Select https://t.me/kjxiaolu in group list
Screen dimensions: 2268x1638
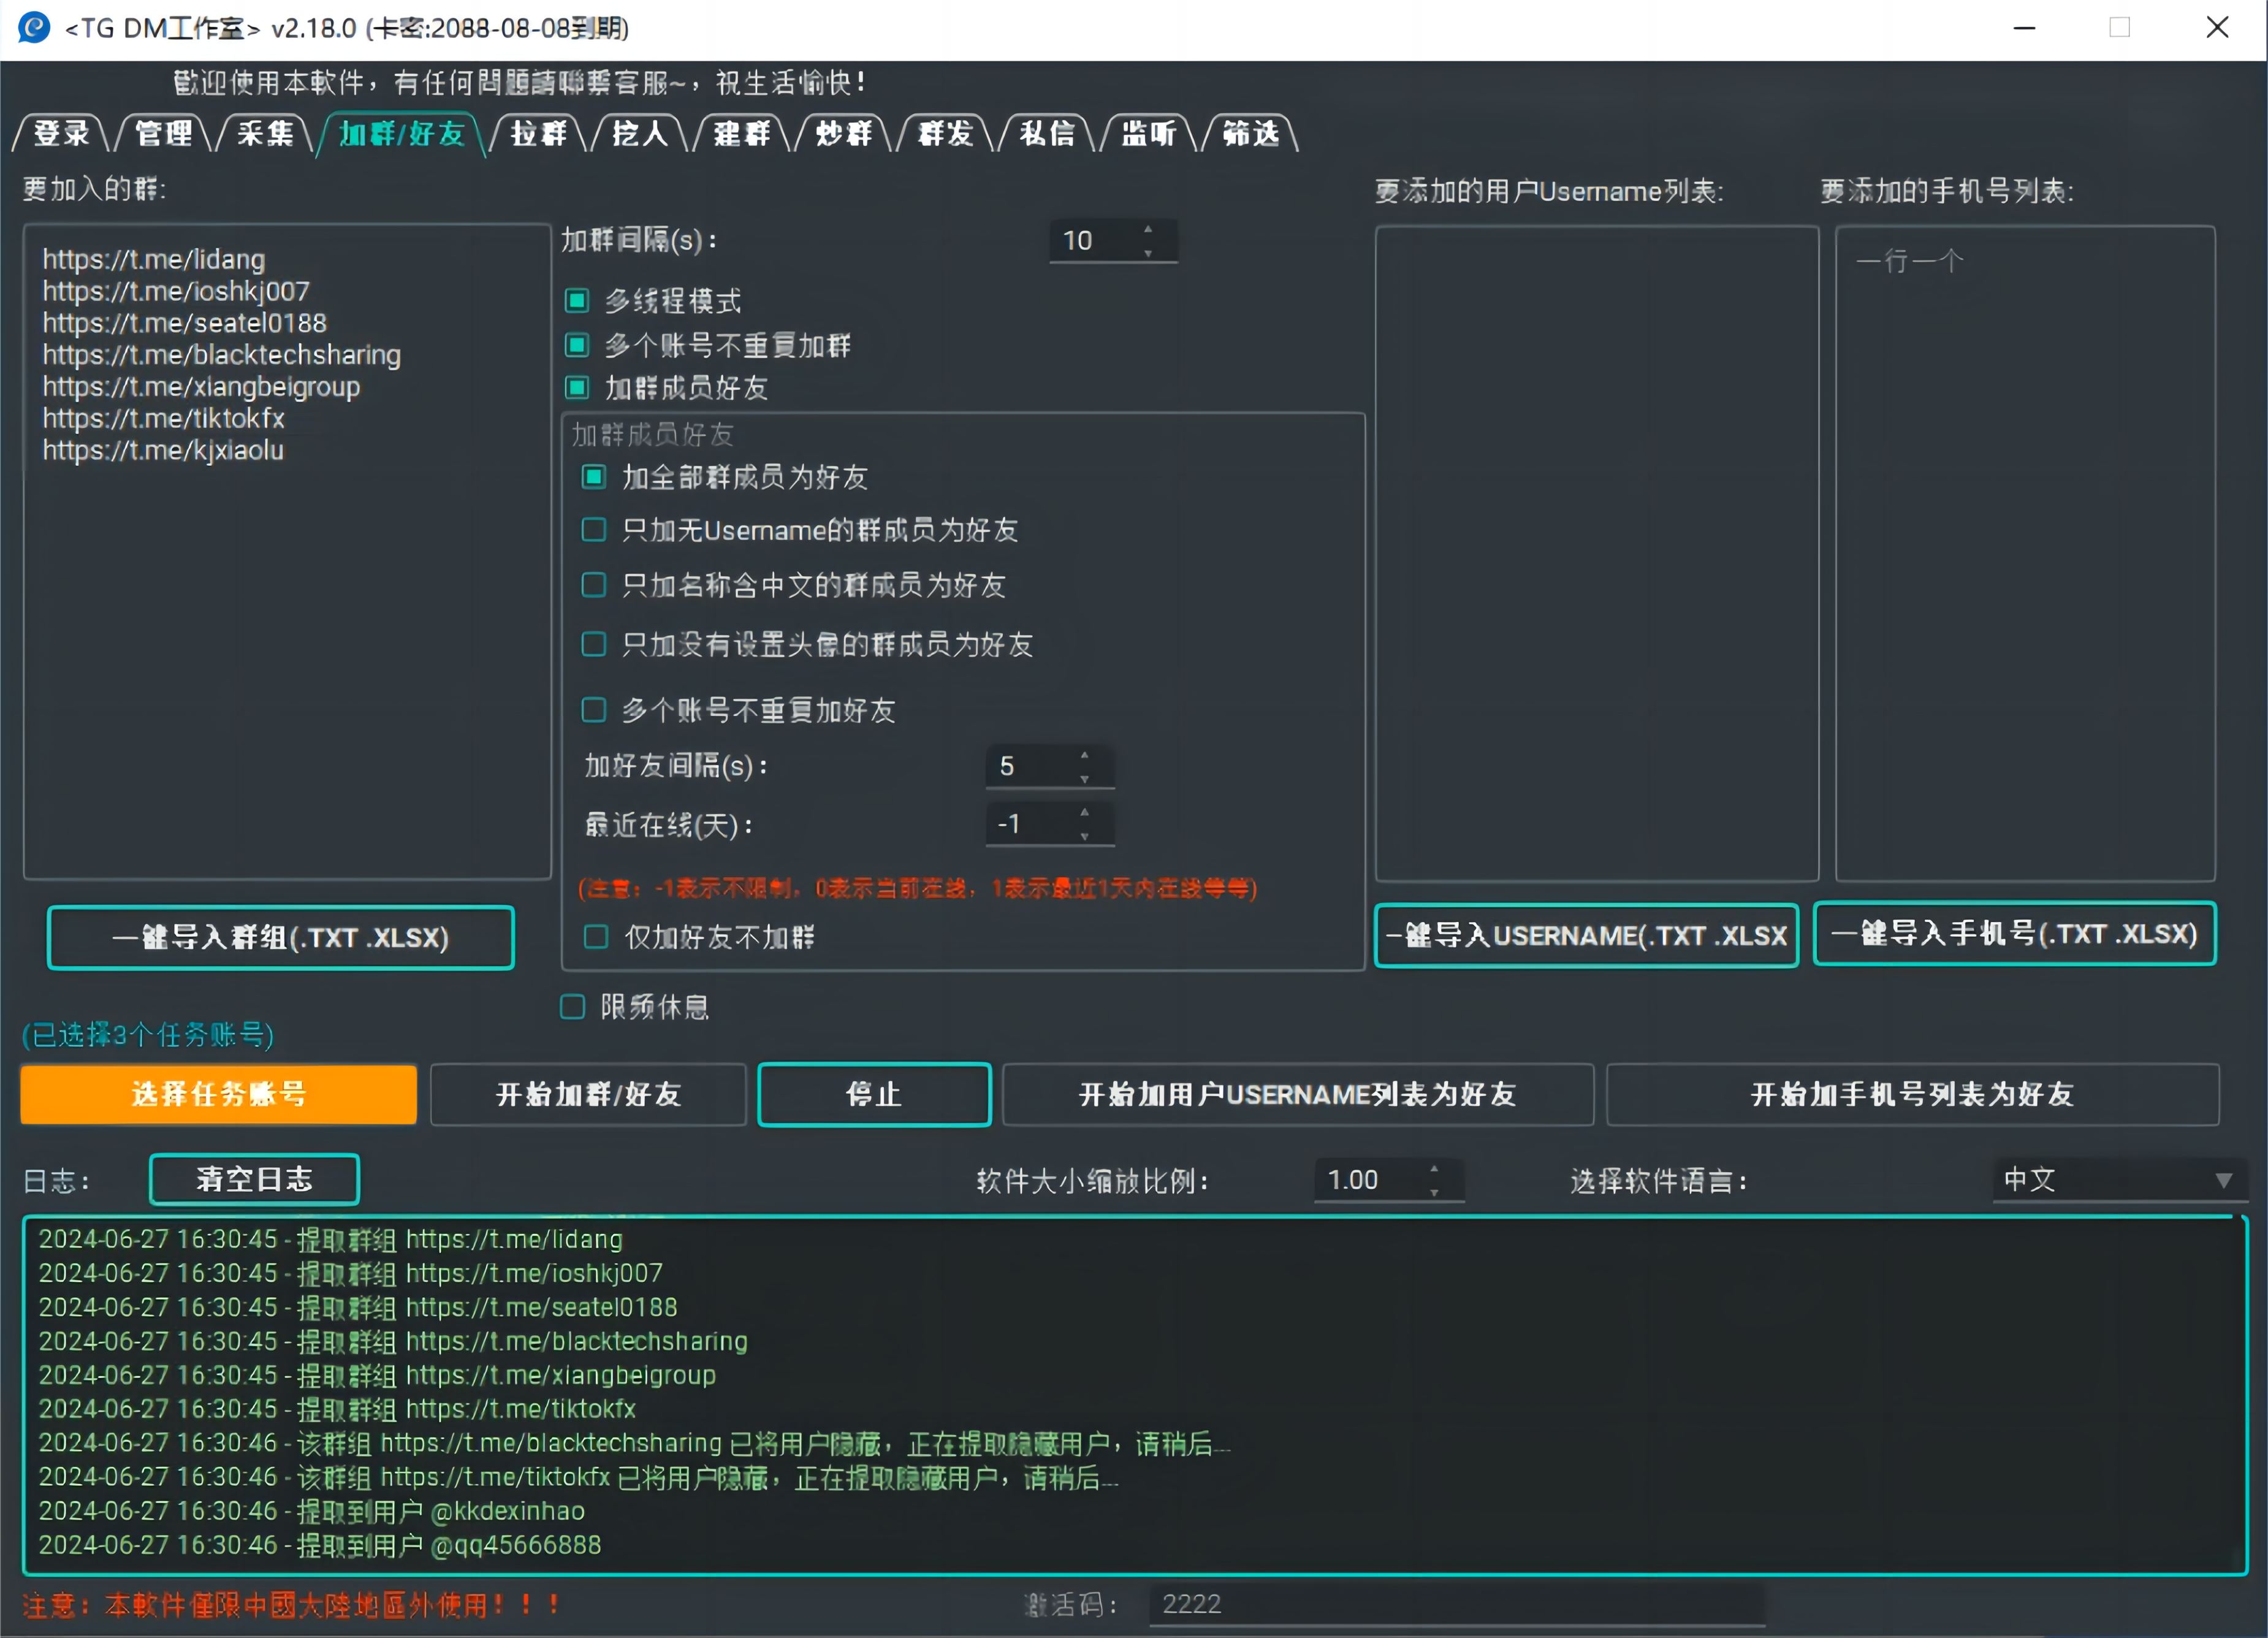(x=163, y=450)
